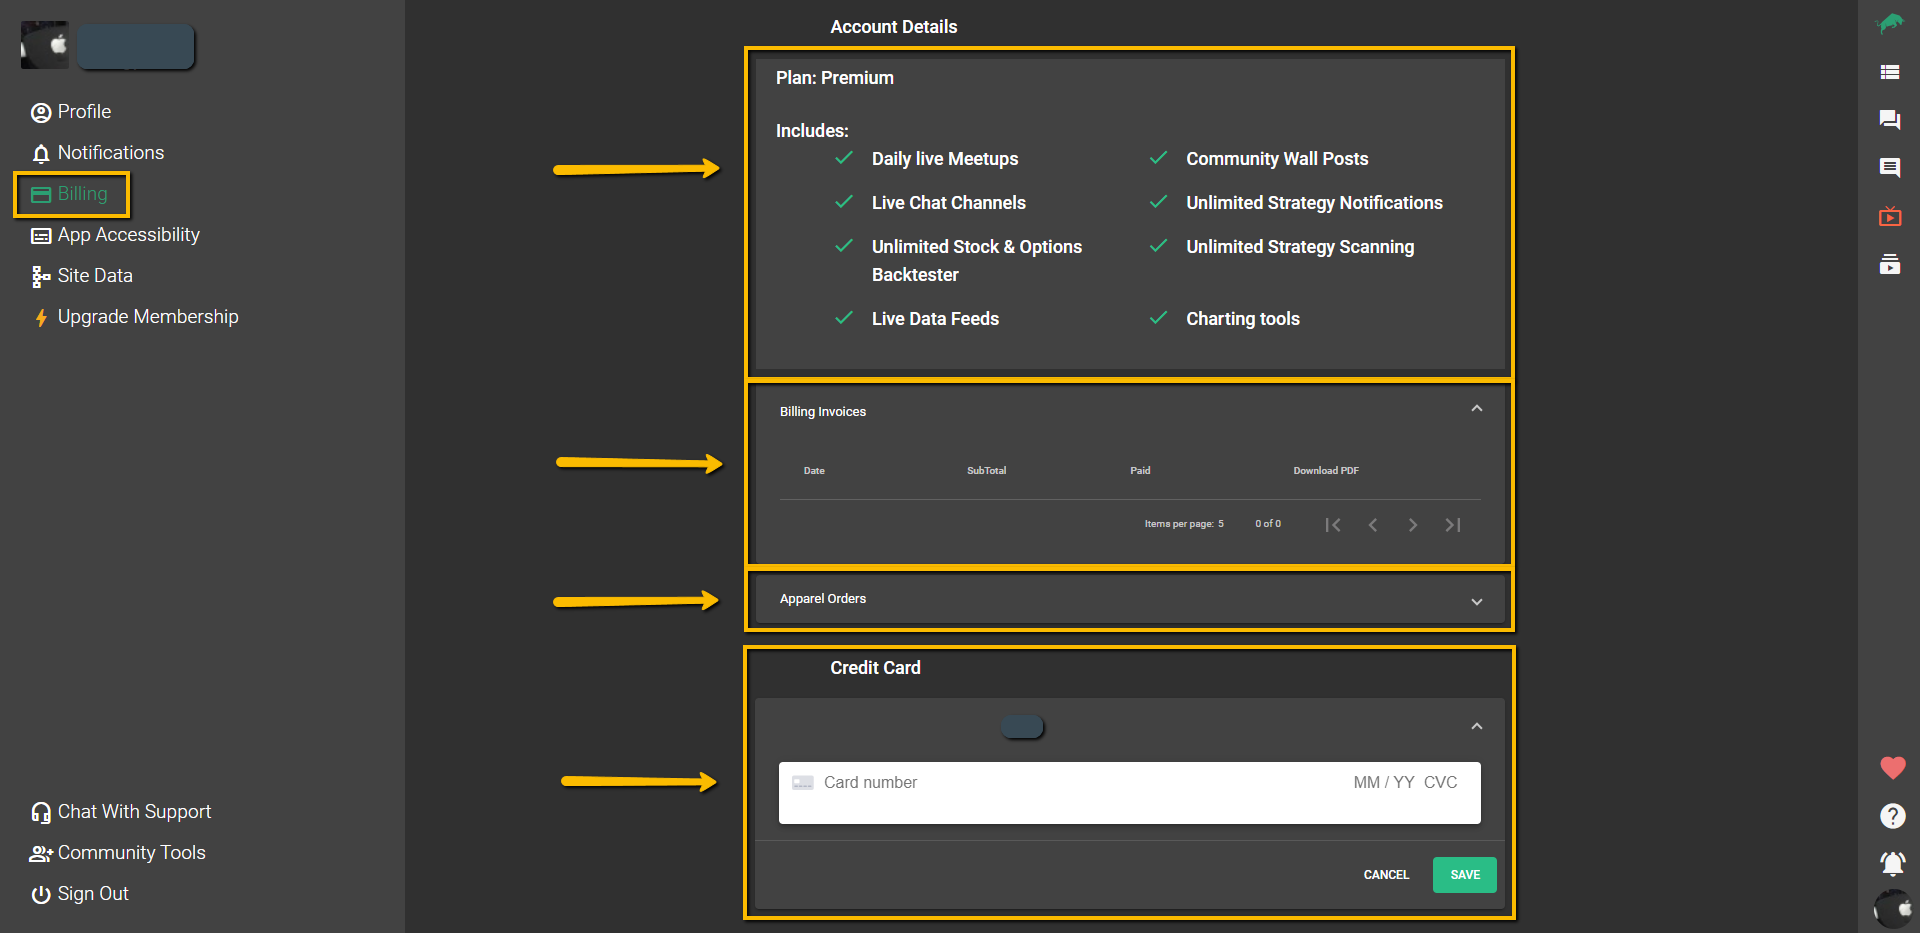Go to last page of invoices

pyautogui.click(x=1453, y=525)
